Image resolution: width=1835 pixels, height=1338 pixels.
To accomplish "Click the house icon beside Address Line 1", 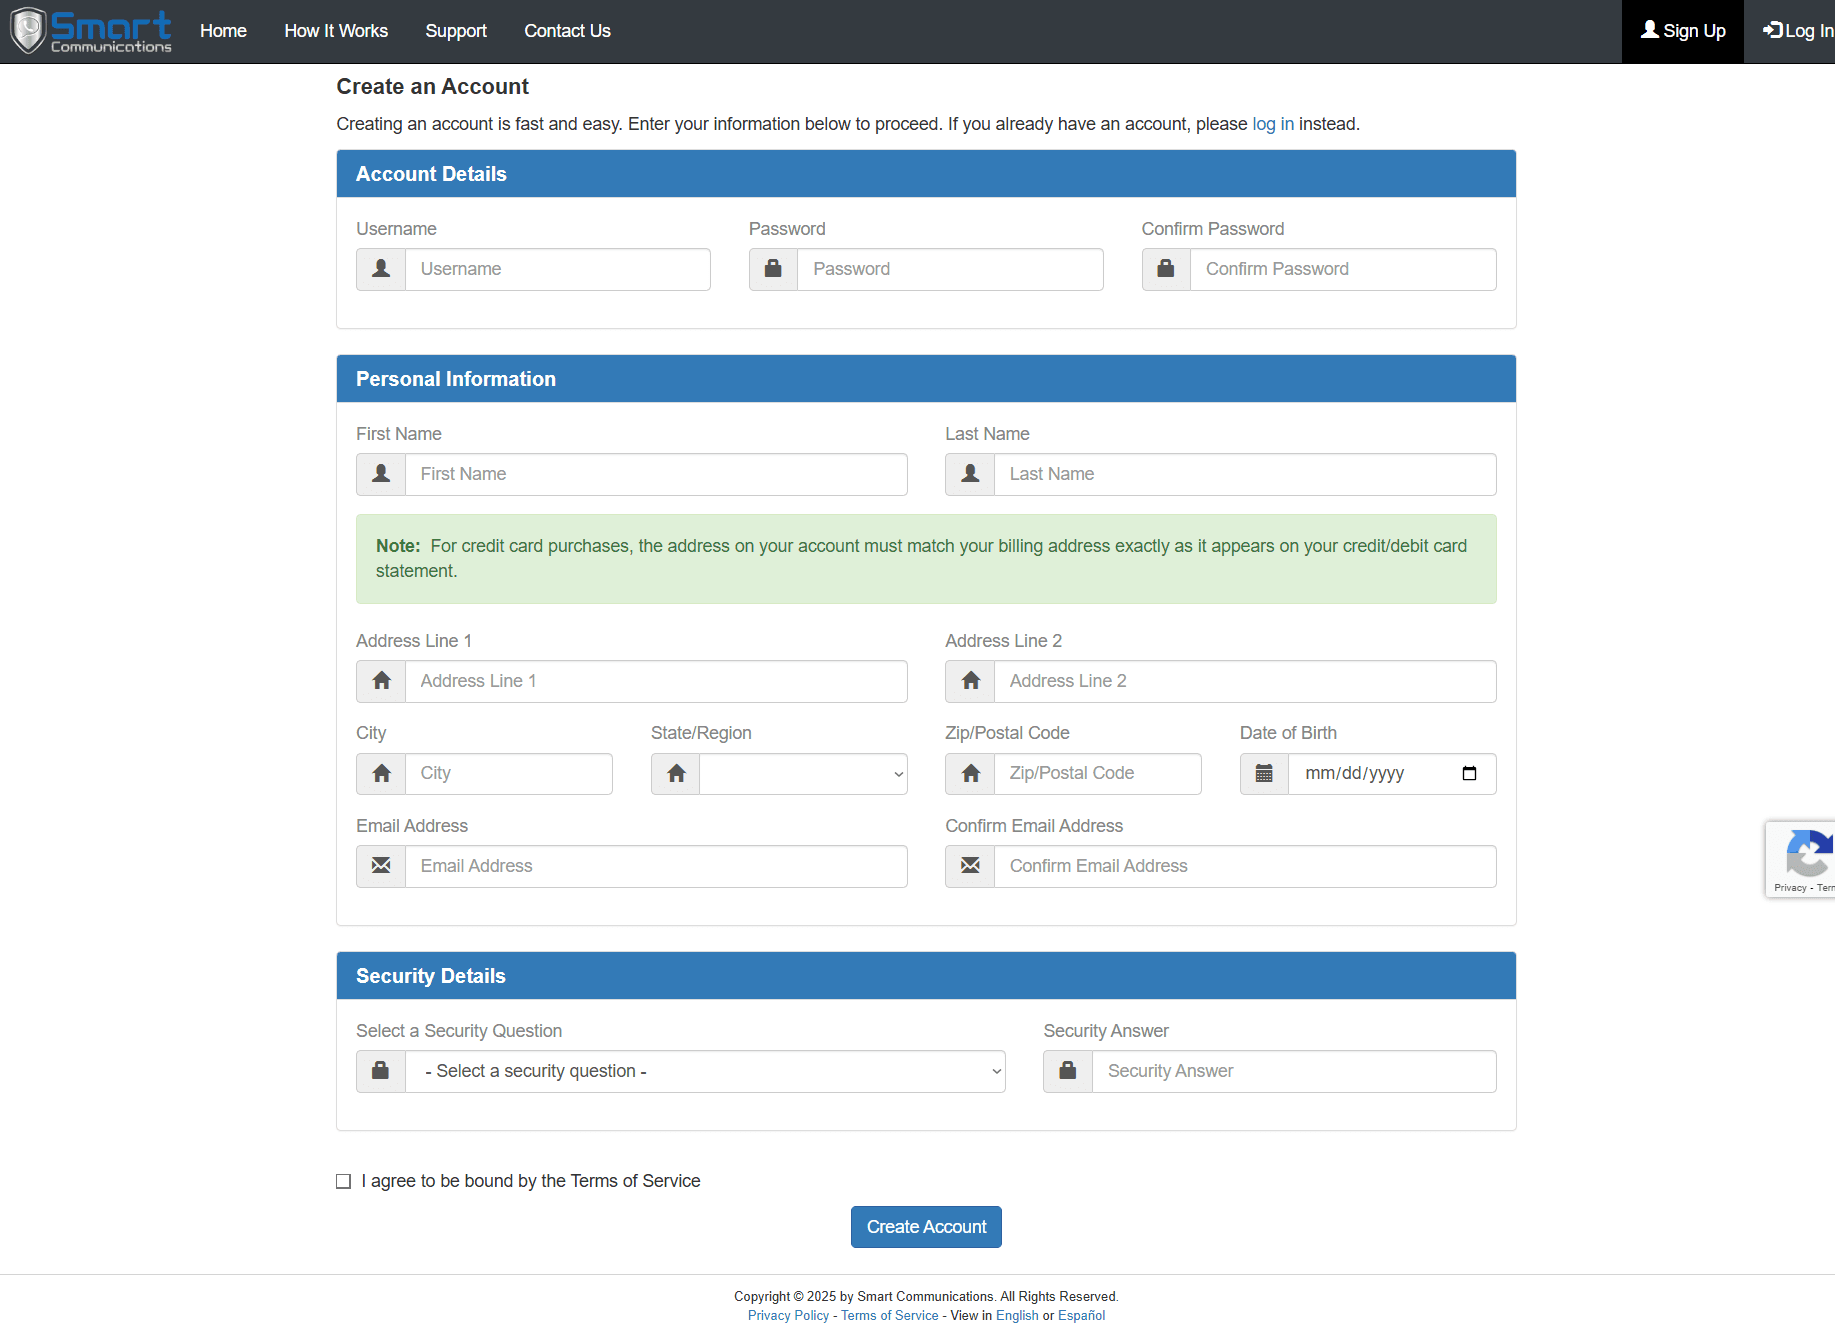I will coord(381,681).
